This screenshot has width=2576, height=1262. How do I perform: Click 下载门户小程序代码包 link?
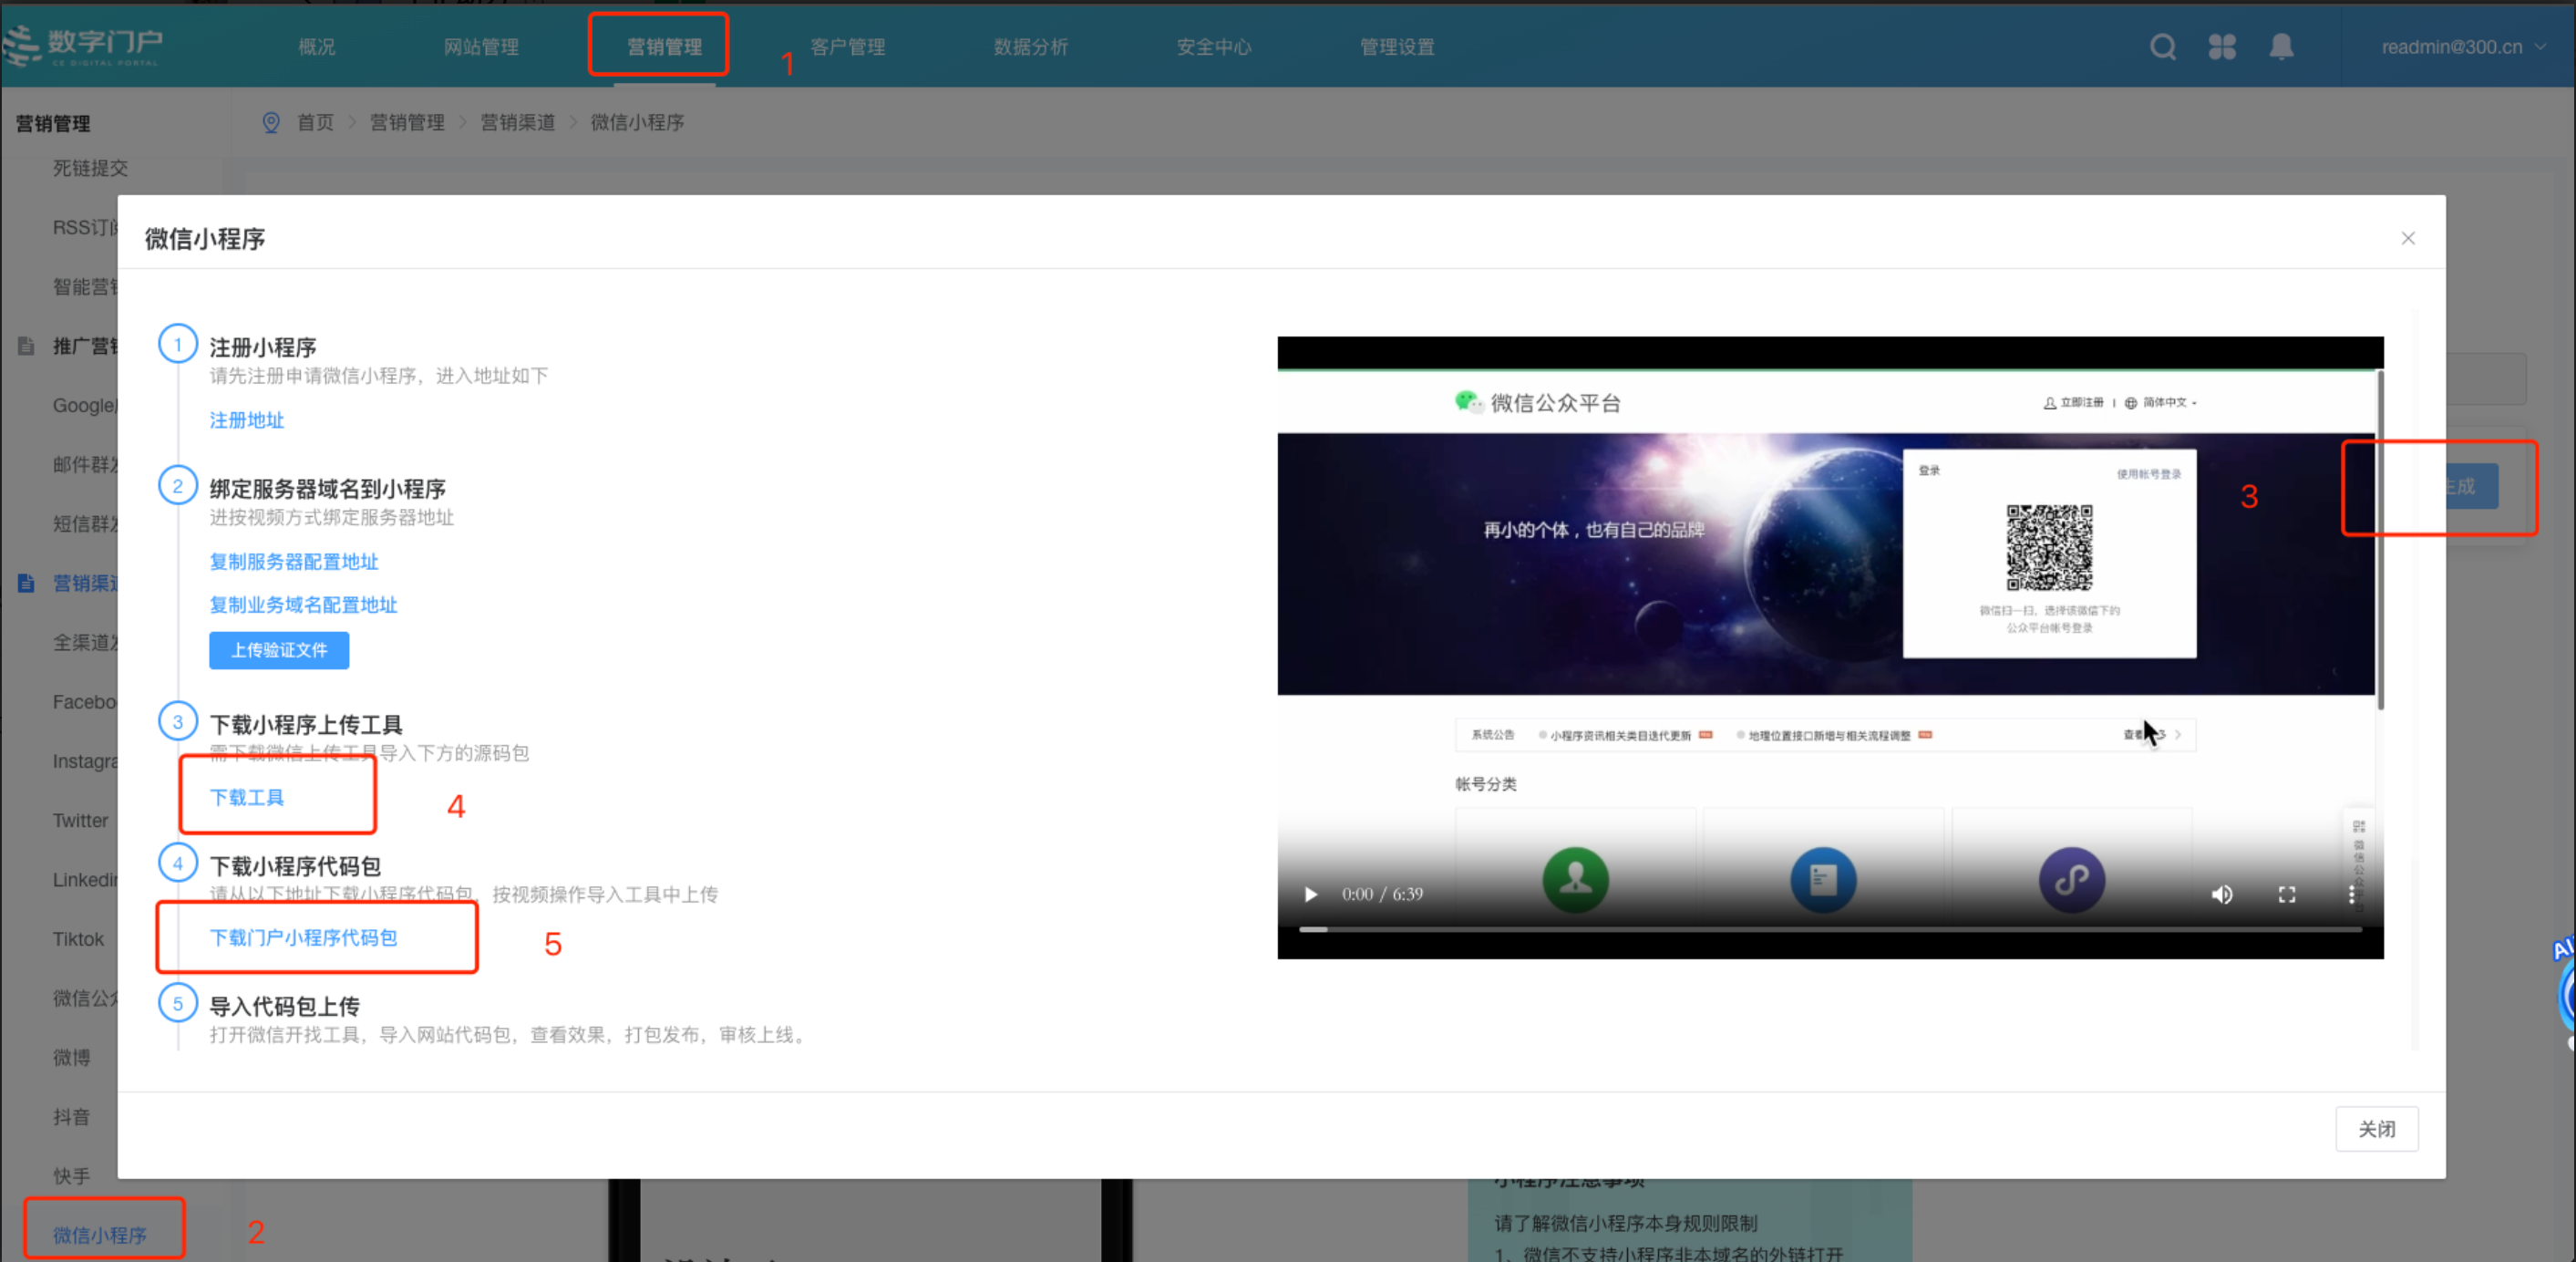click(303, 937)
